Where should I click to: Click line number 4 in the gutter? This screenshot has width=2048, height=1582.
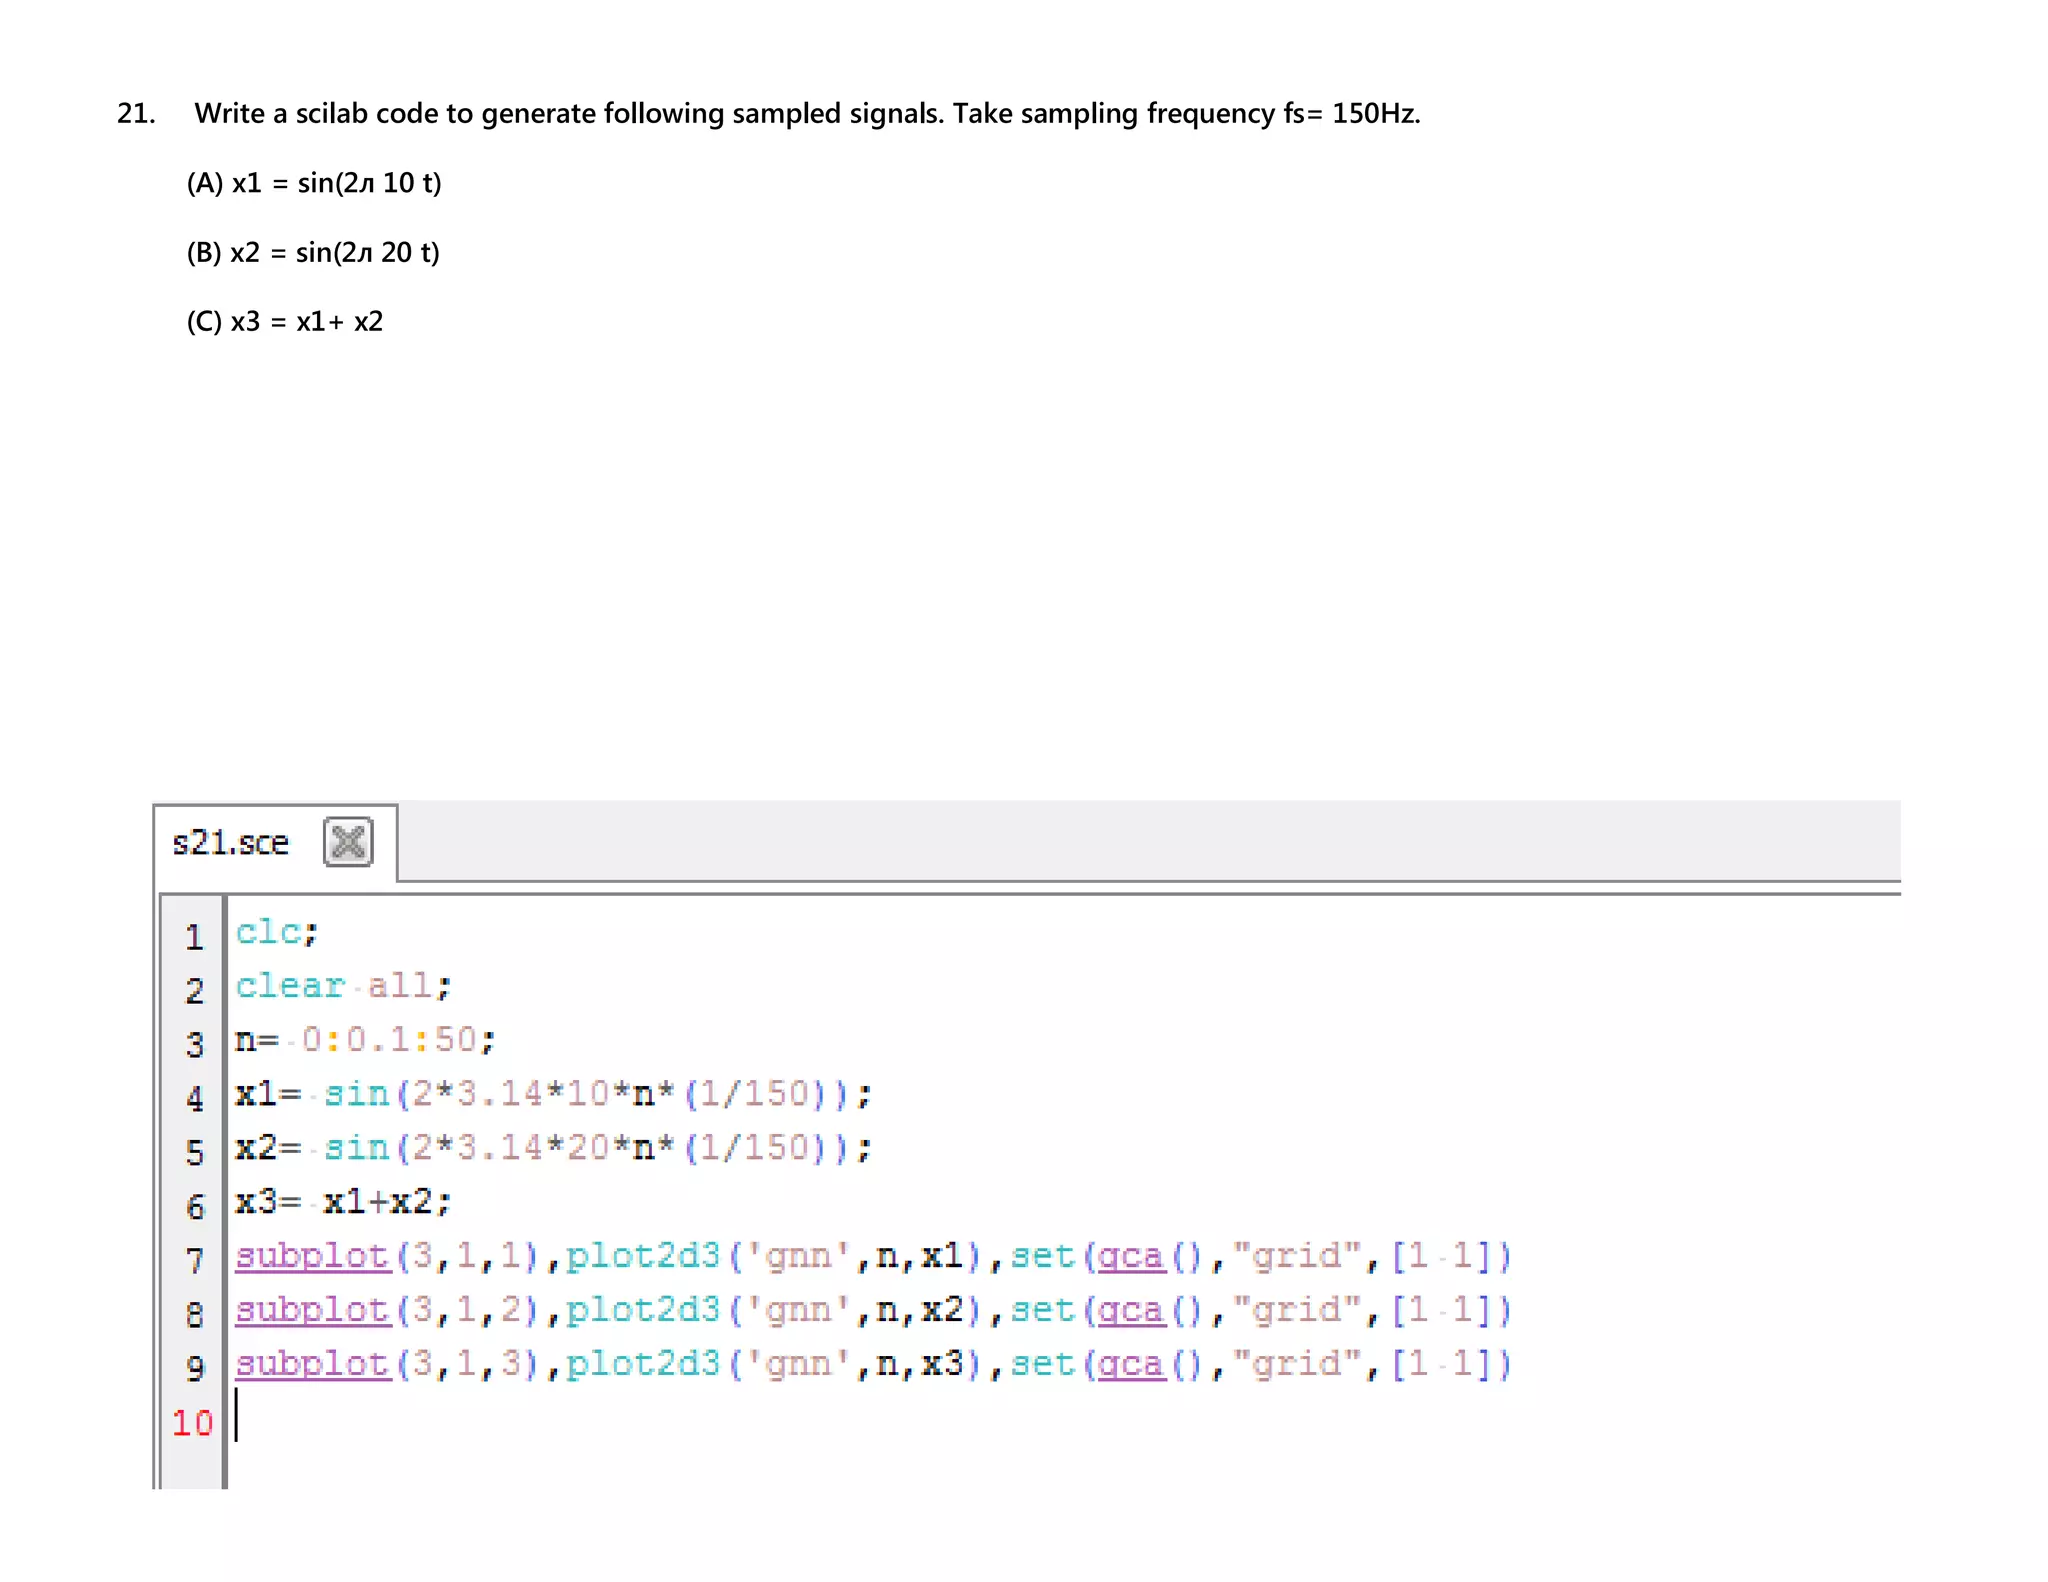[x=194, y=1099]
